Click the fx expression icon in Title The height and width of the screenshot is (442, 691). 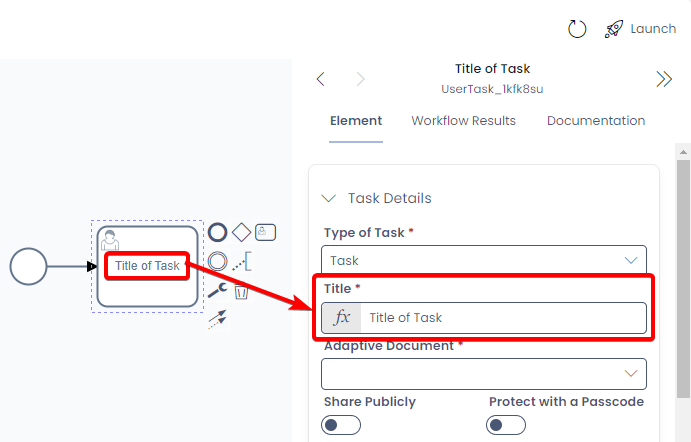point(342,318)
